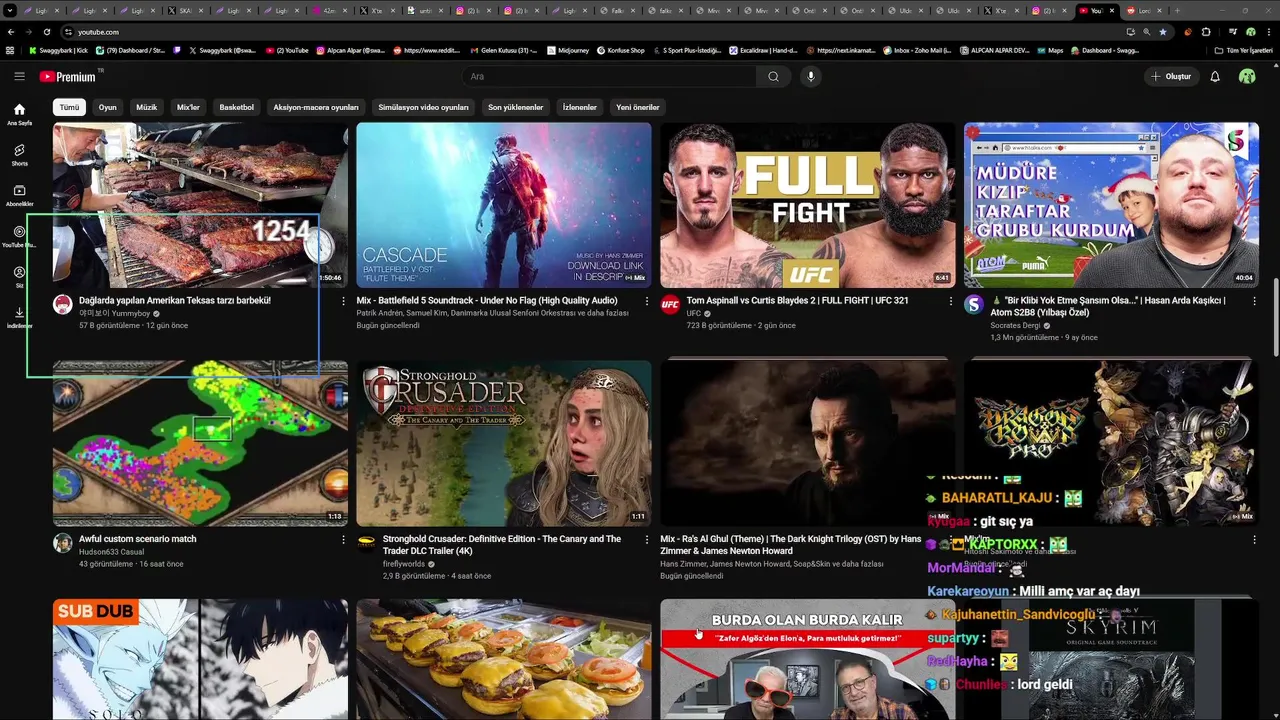
Task: Open the Midjourney bookmark
Action: 568,50
